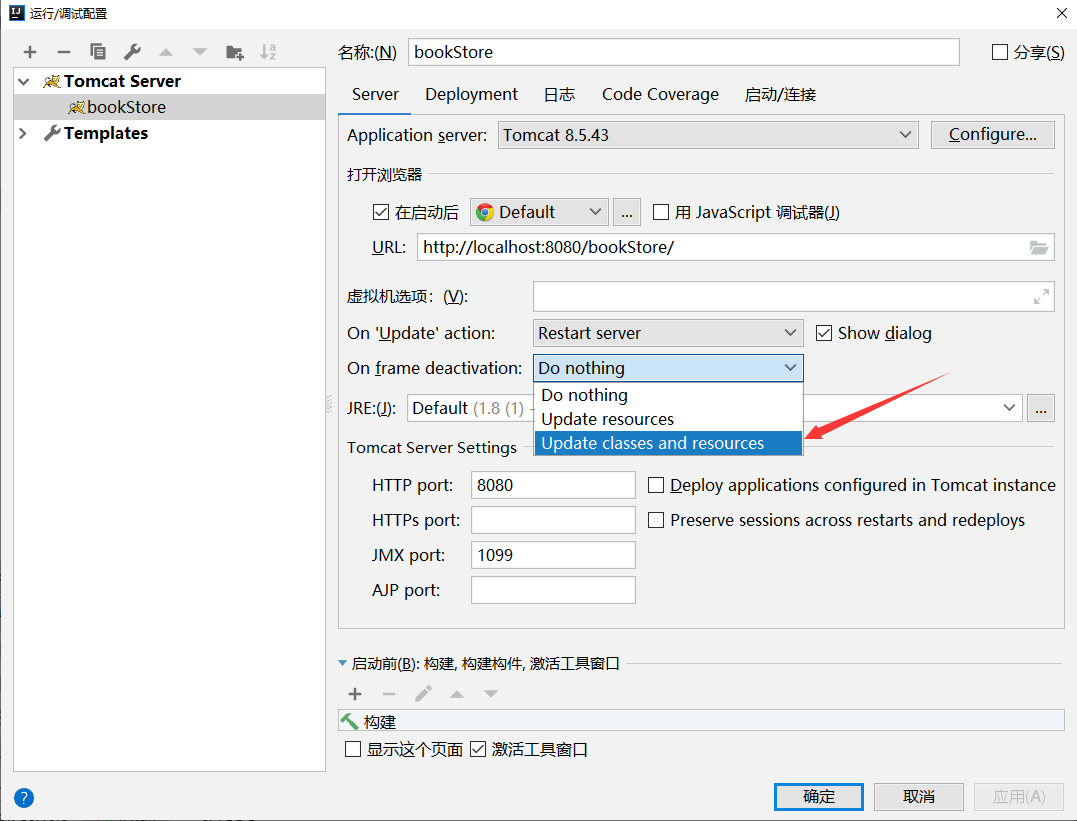Open the Default browser dropdown

coord(538,212)
